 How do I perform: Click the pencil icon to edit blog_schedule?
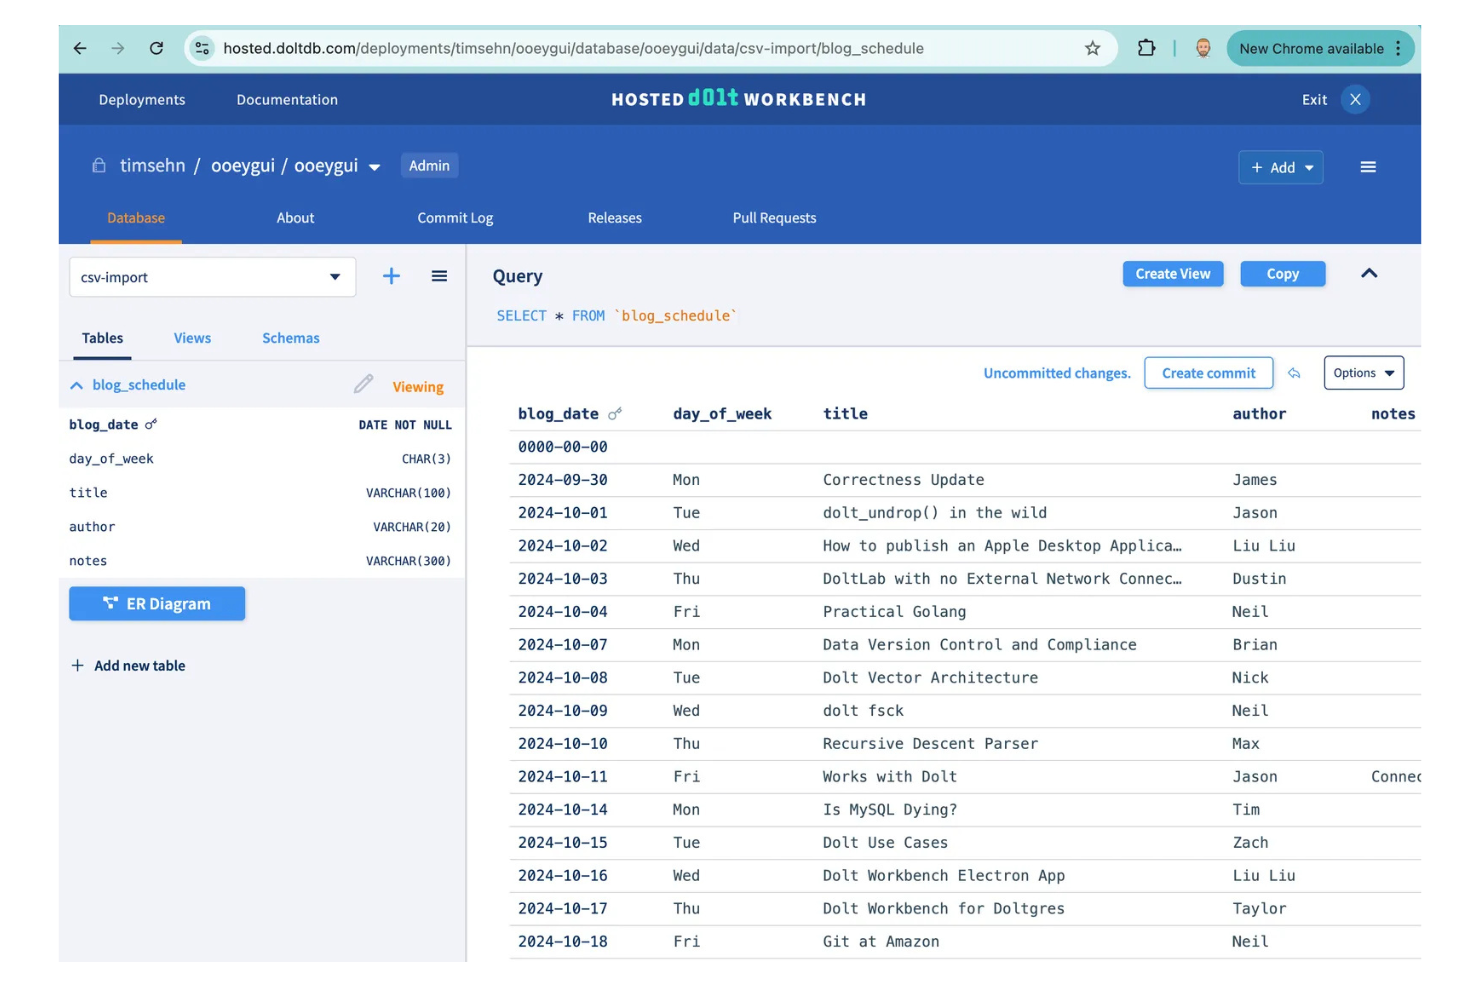(x=363, y=384)
